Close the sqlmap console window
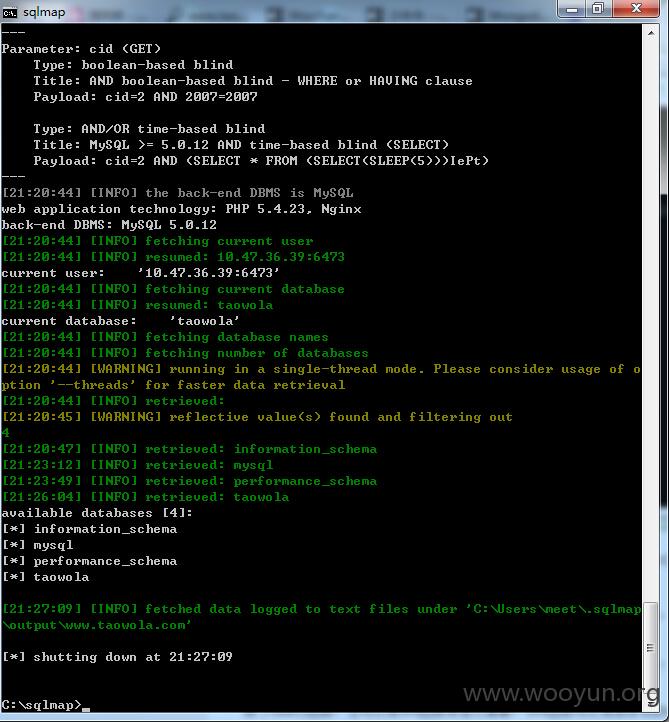This screenshot has width=669, height=722. tap(636, 9)
